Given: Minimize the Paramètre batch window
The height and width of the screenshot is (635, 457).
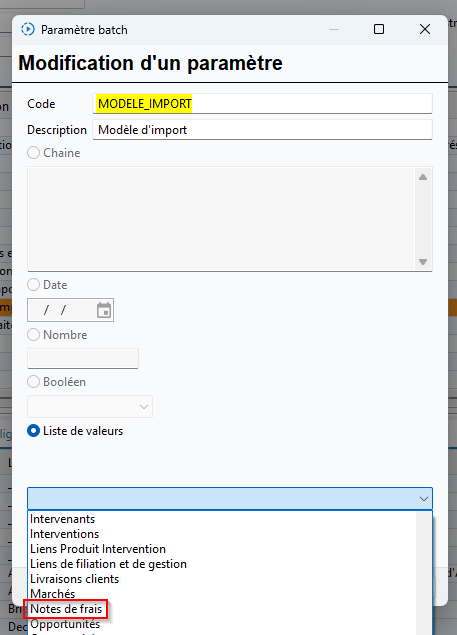Looking at the screenshot, I should (334, 29).
